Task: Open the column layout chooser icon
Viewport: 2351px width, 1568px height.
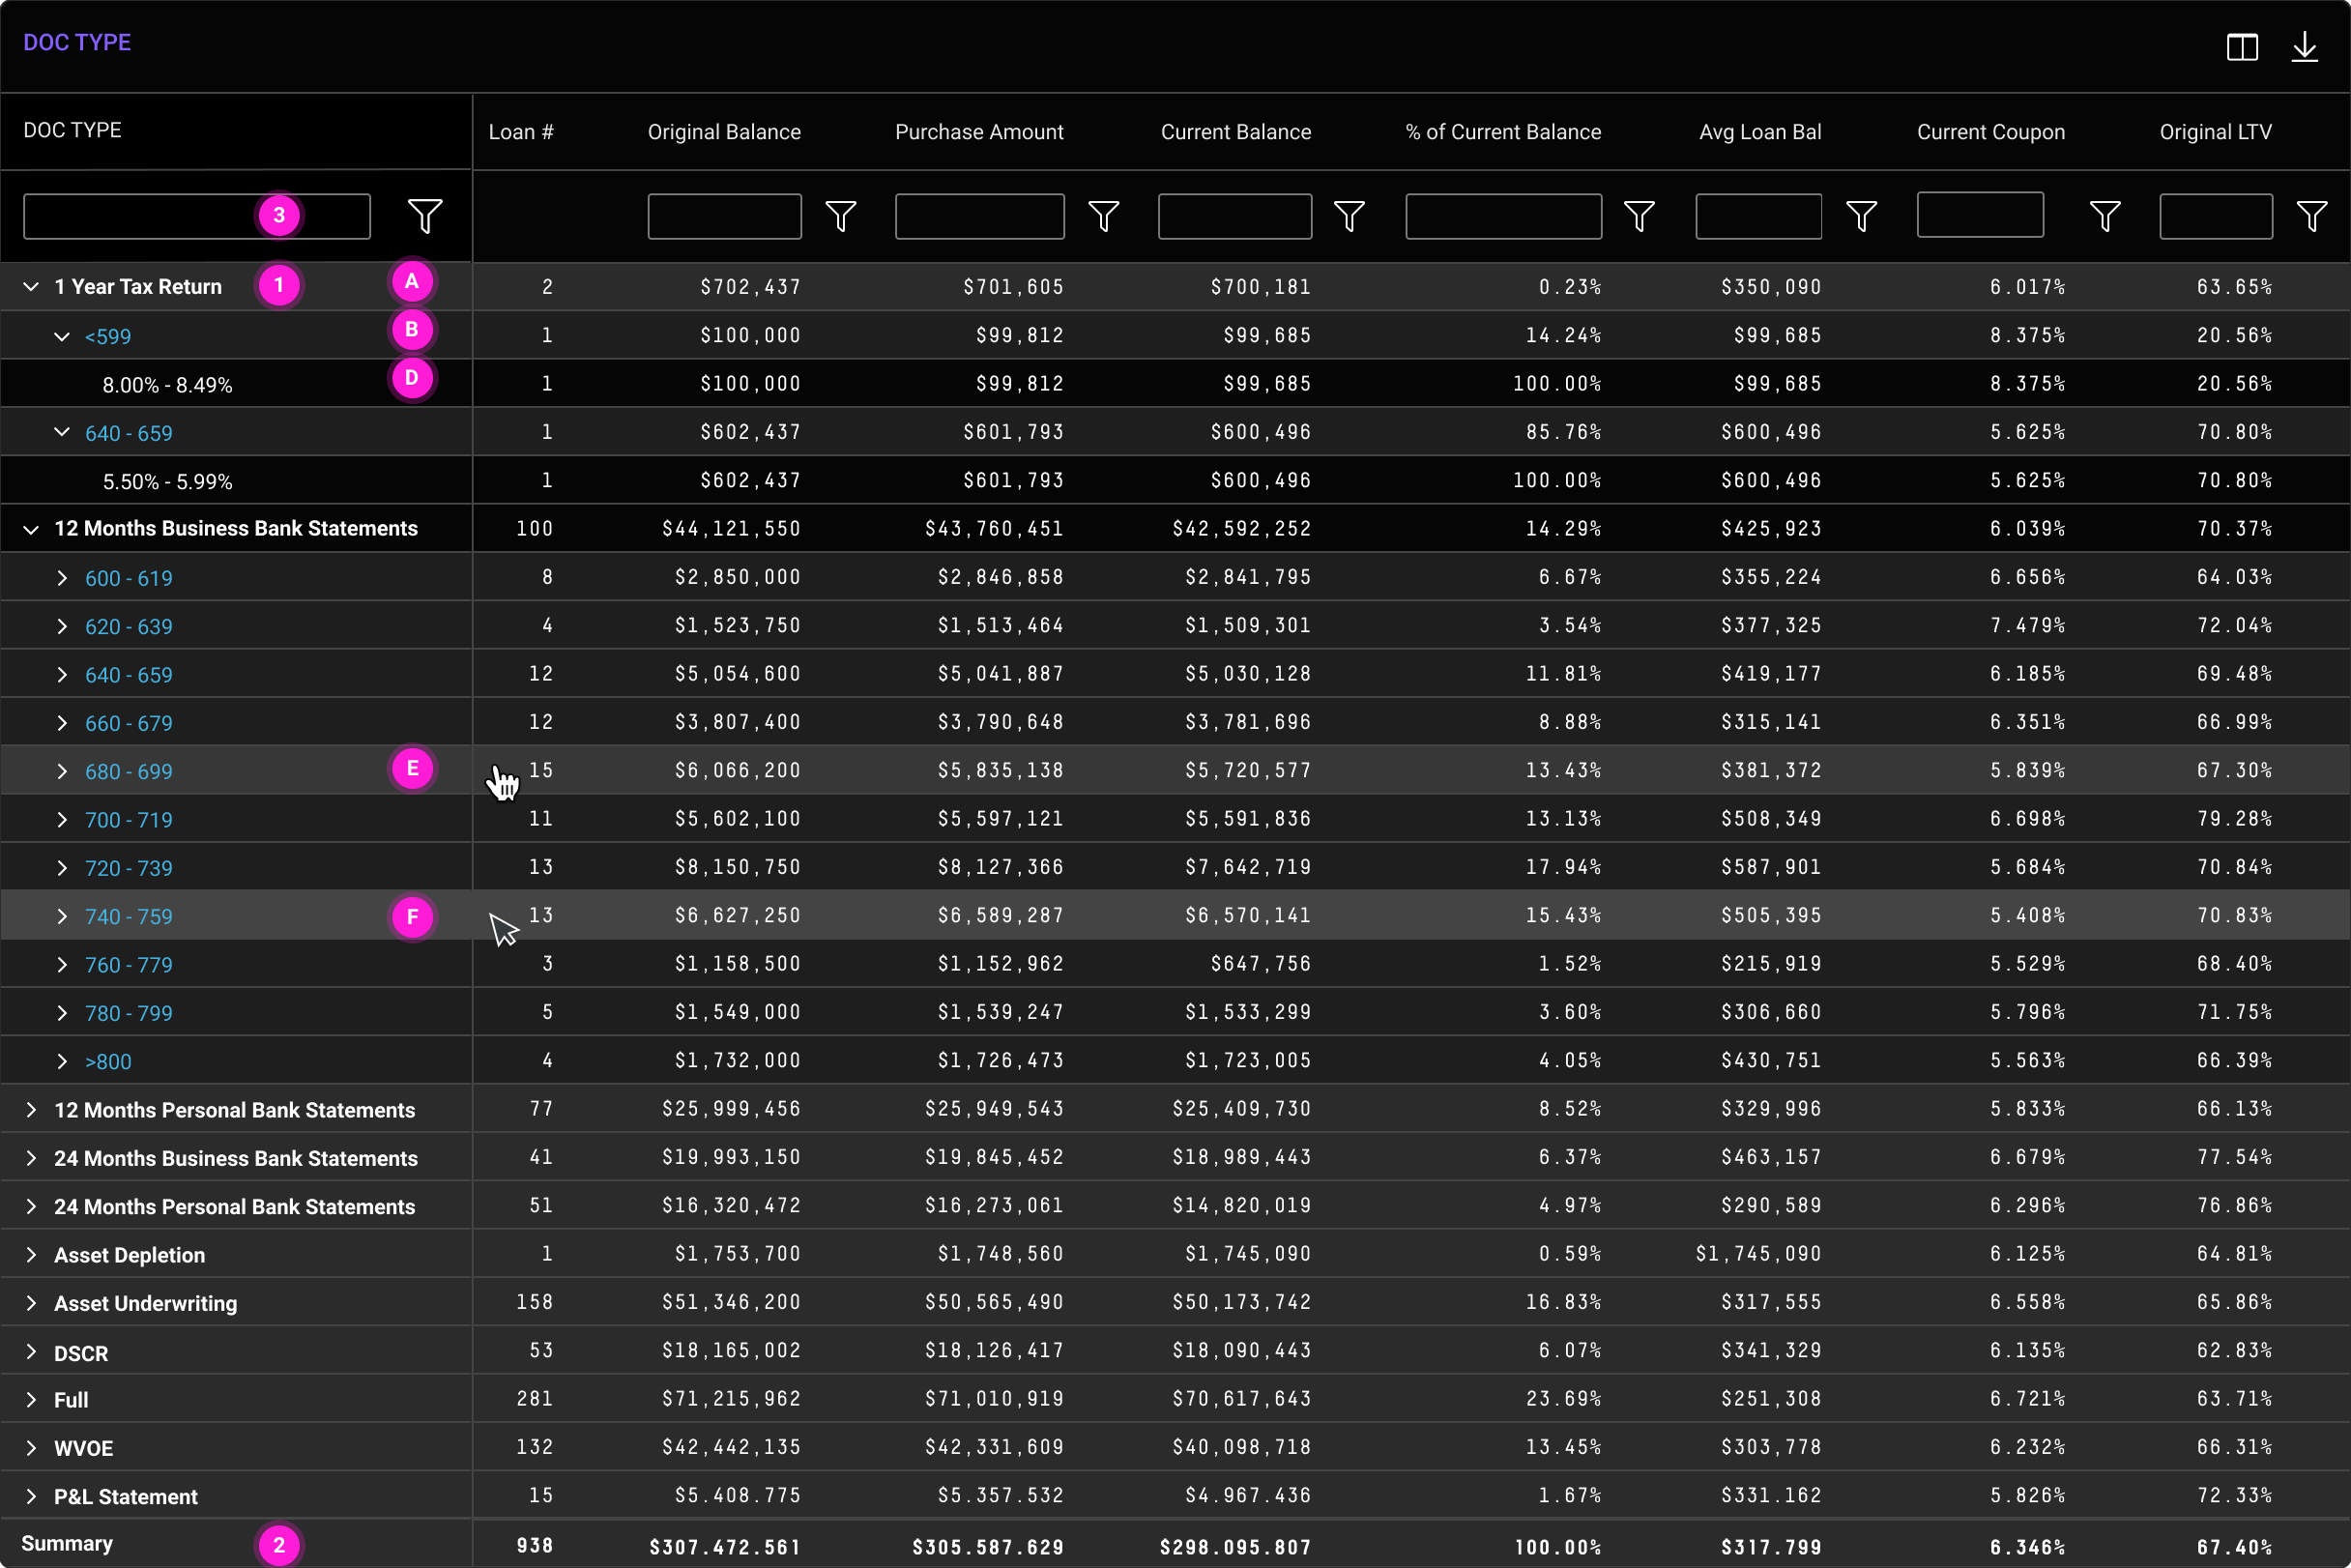Action: (x=2242, y=47)
